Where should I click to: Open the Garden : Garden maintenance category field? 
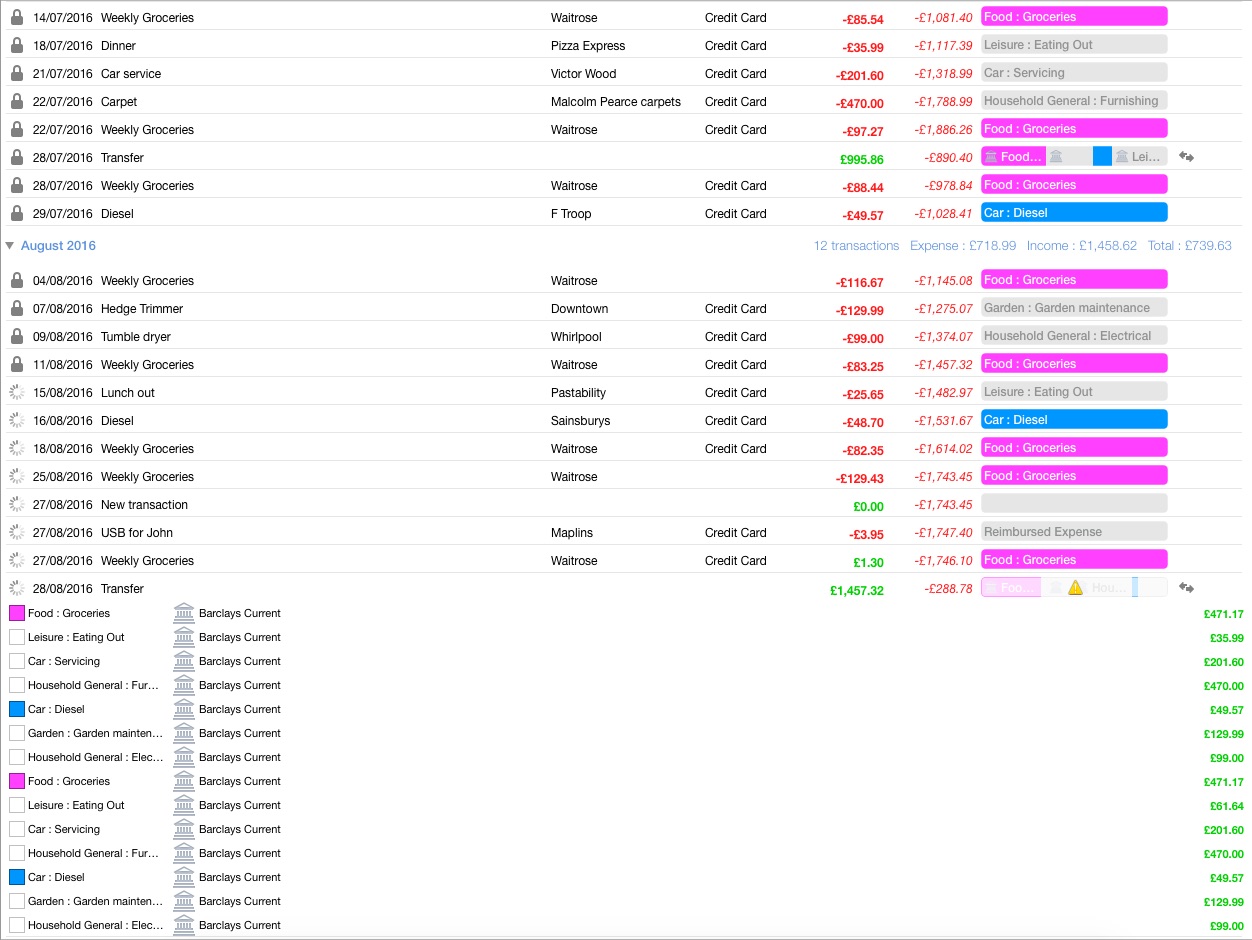tap(1073, 308)
